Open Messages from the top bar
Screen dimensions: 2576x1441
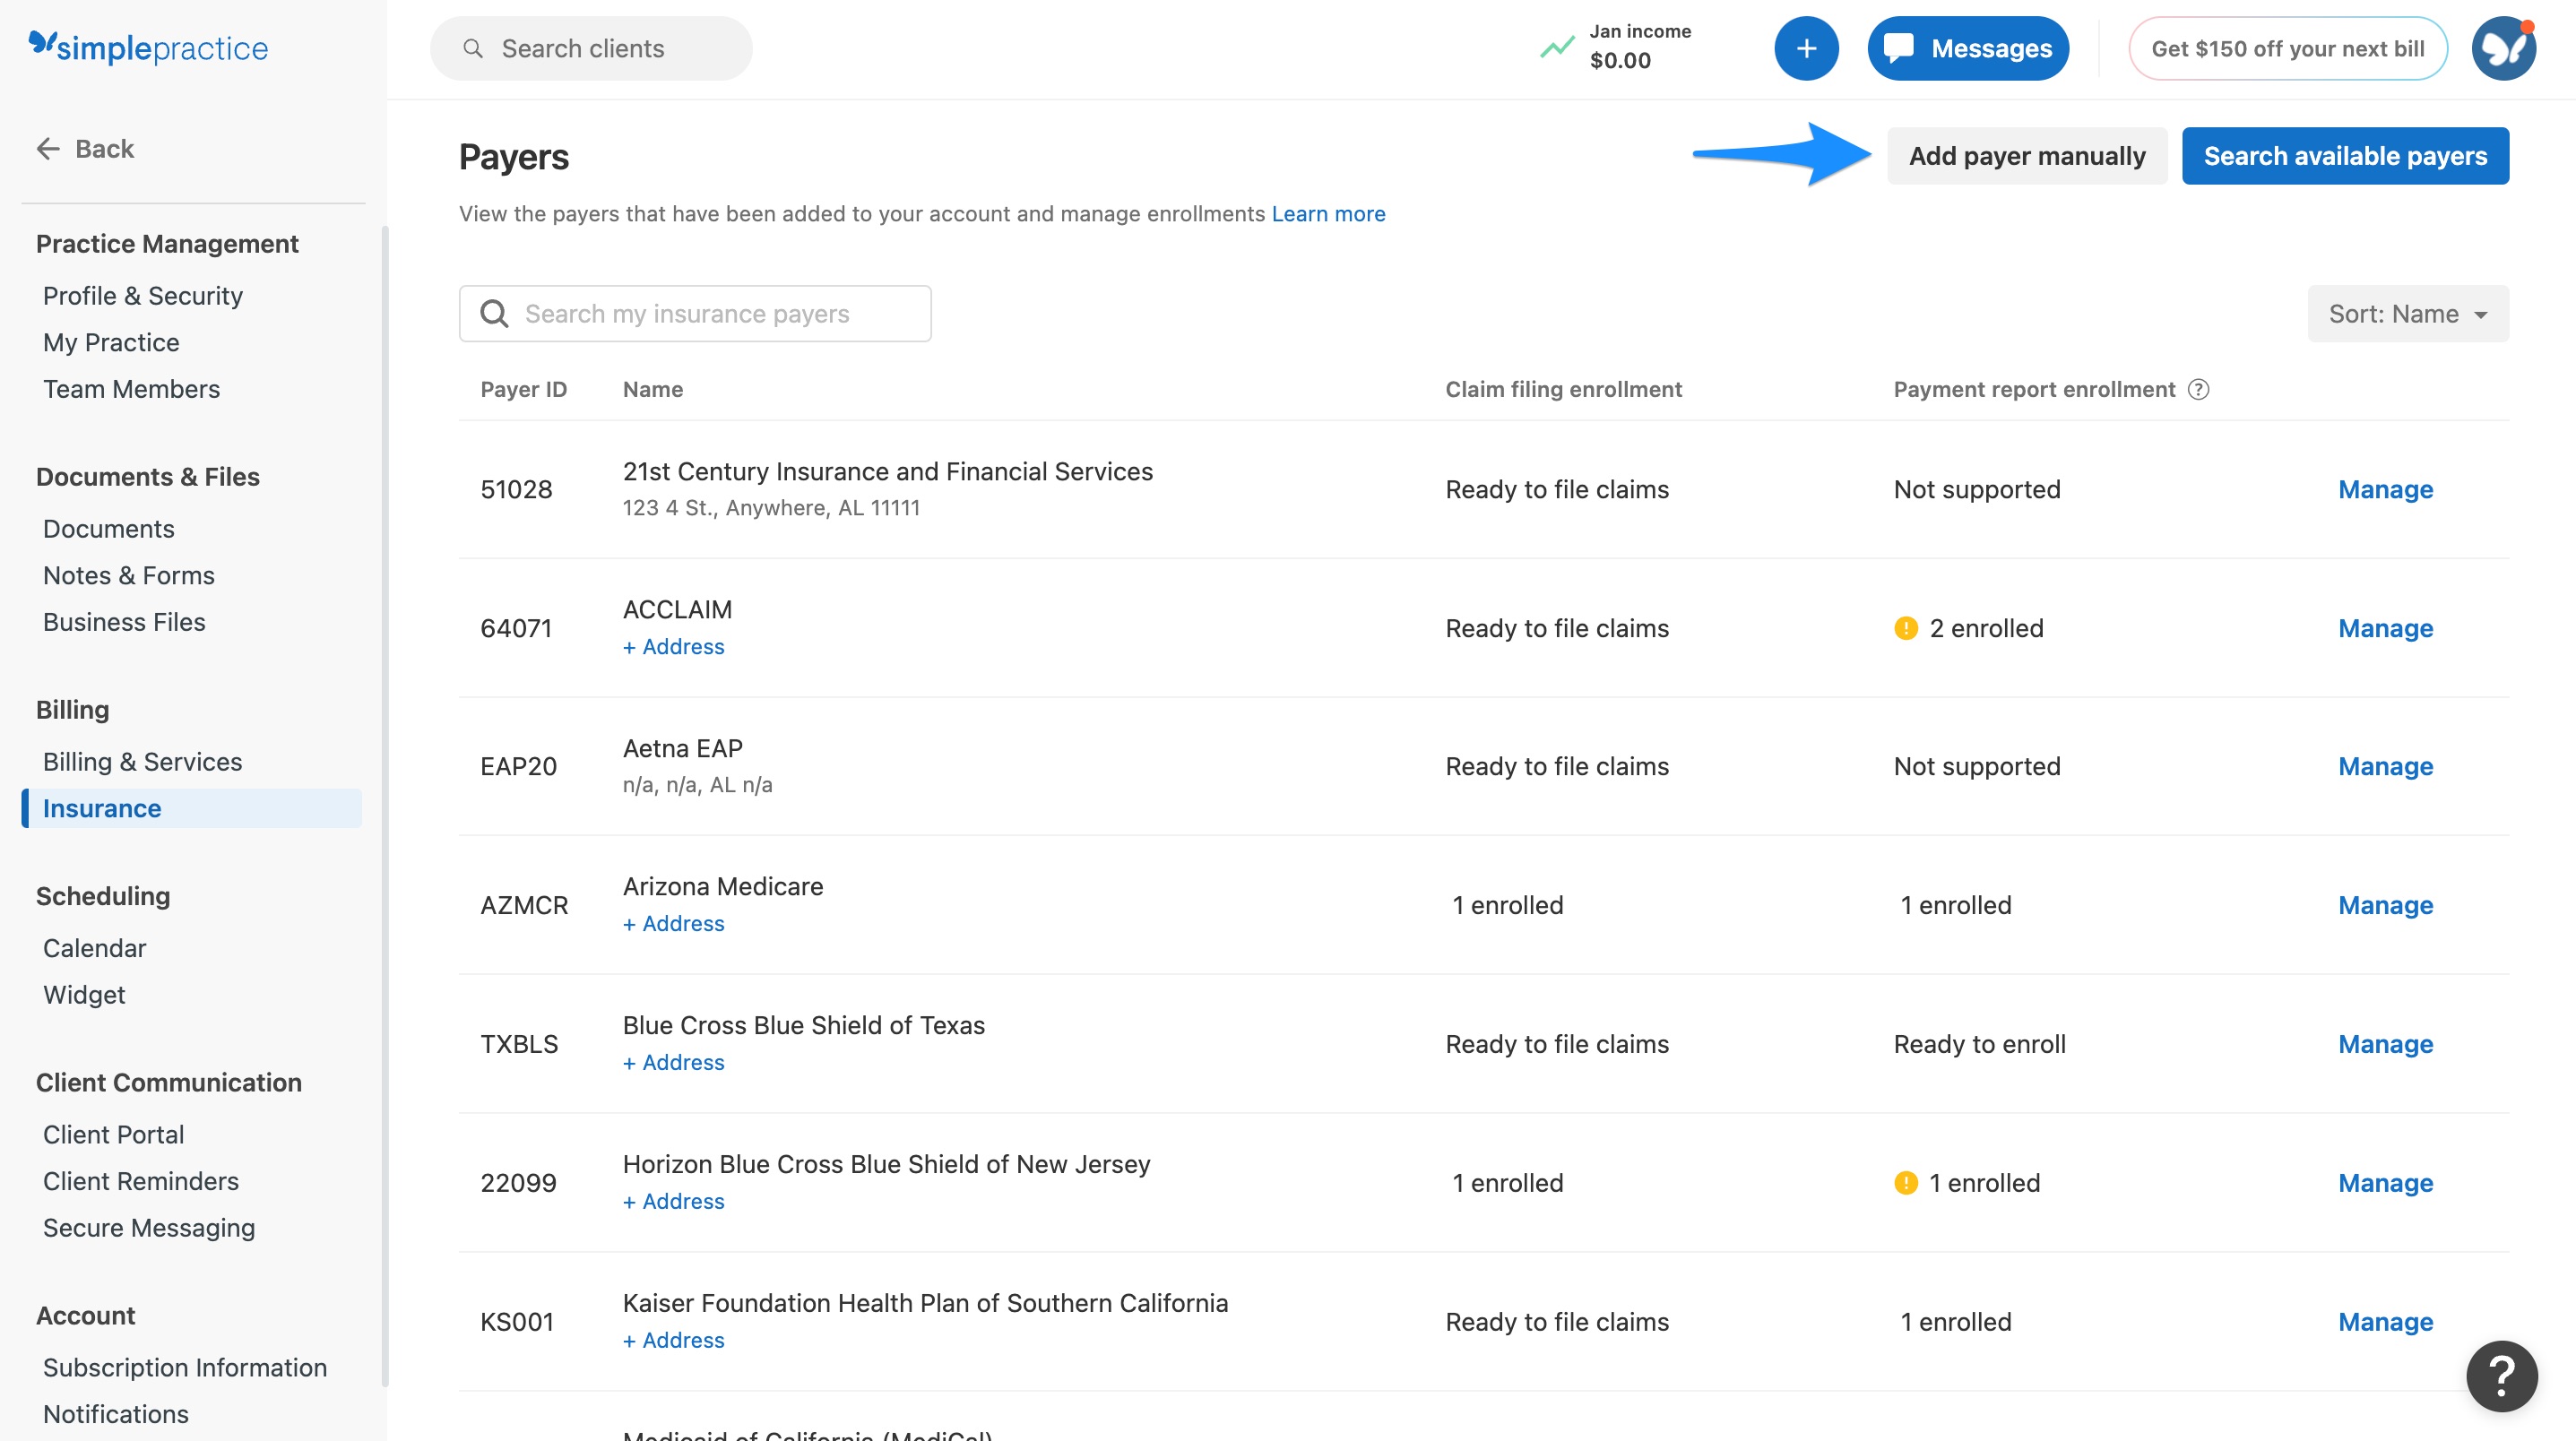[x=1967, y=48]
